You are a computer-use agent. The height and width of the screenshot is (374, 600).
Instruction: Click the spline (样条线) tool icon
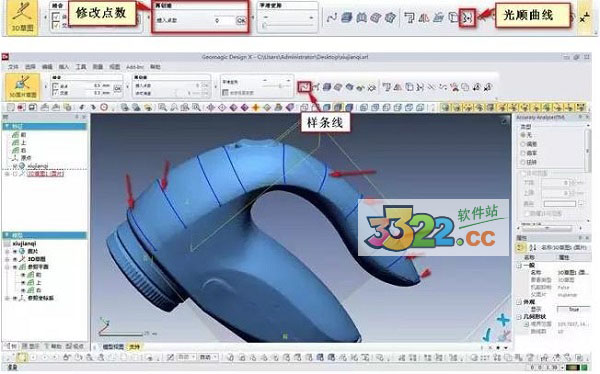click(x=304, y=87)
